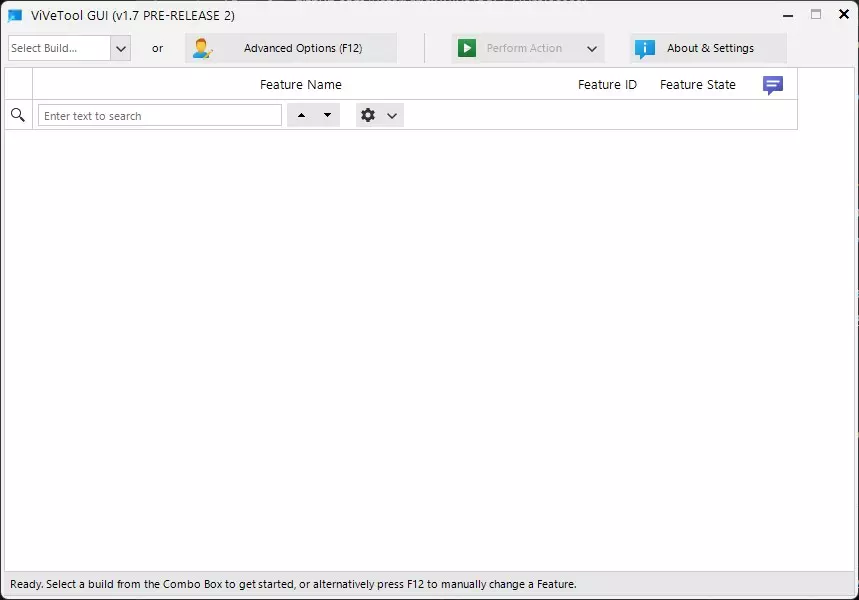Screen dimensions: 859x600
Task: Click the magnifier search icon
Action: tap(18, 115)
